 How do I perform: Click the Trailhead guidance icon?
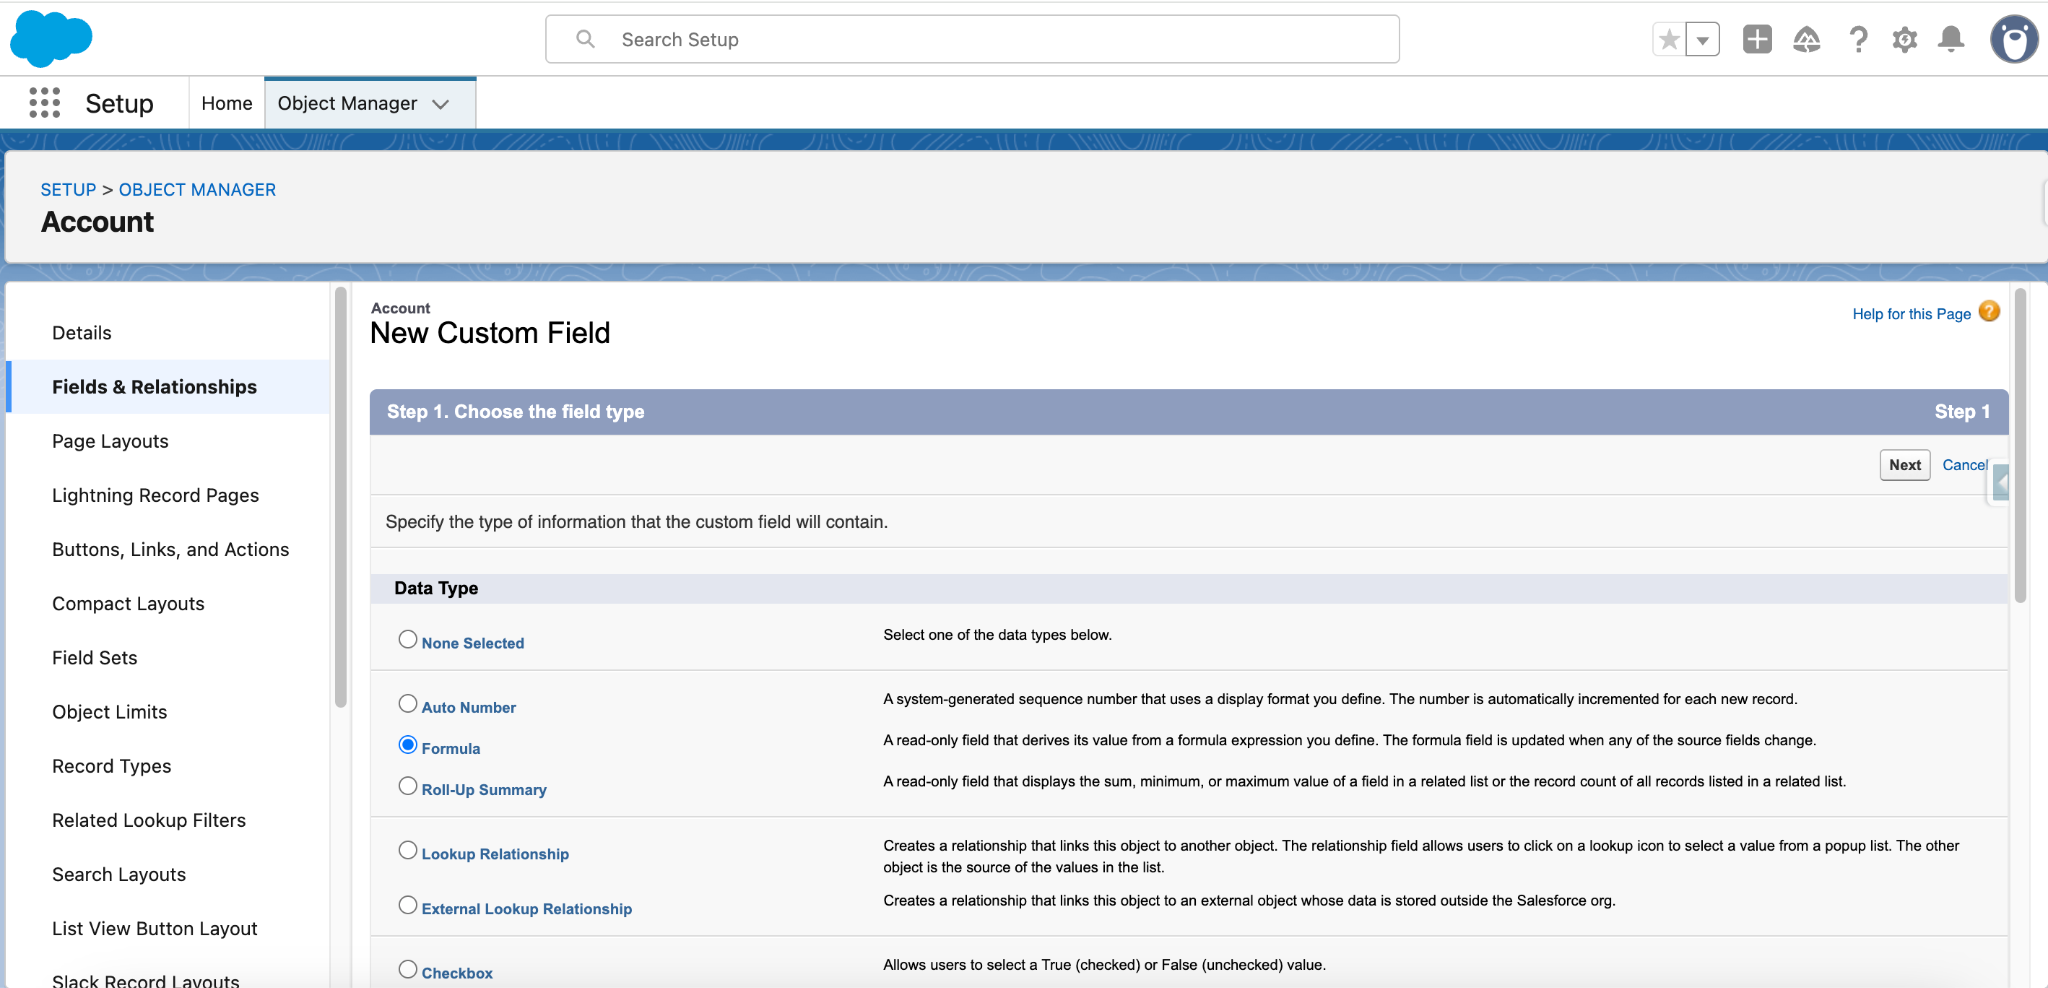point(1807,39)
